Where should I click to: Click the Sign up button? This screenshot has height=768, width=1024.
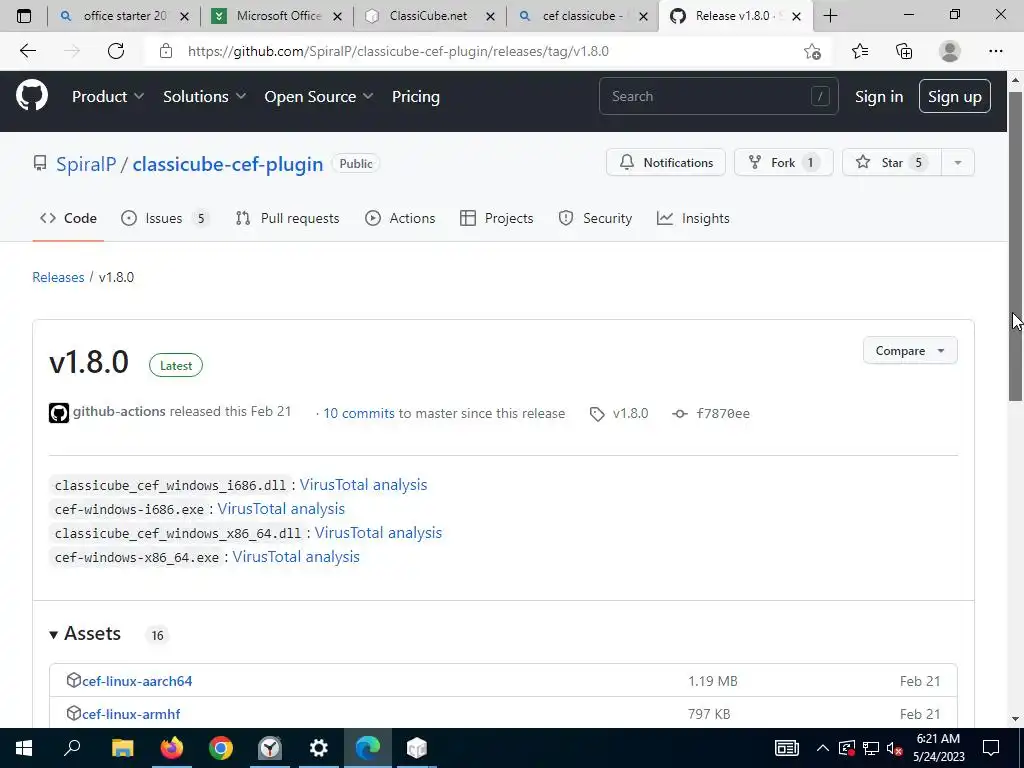click(955, 96)
